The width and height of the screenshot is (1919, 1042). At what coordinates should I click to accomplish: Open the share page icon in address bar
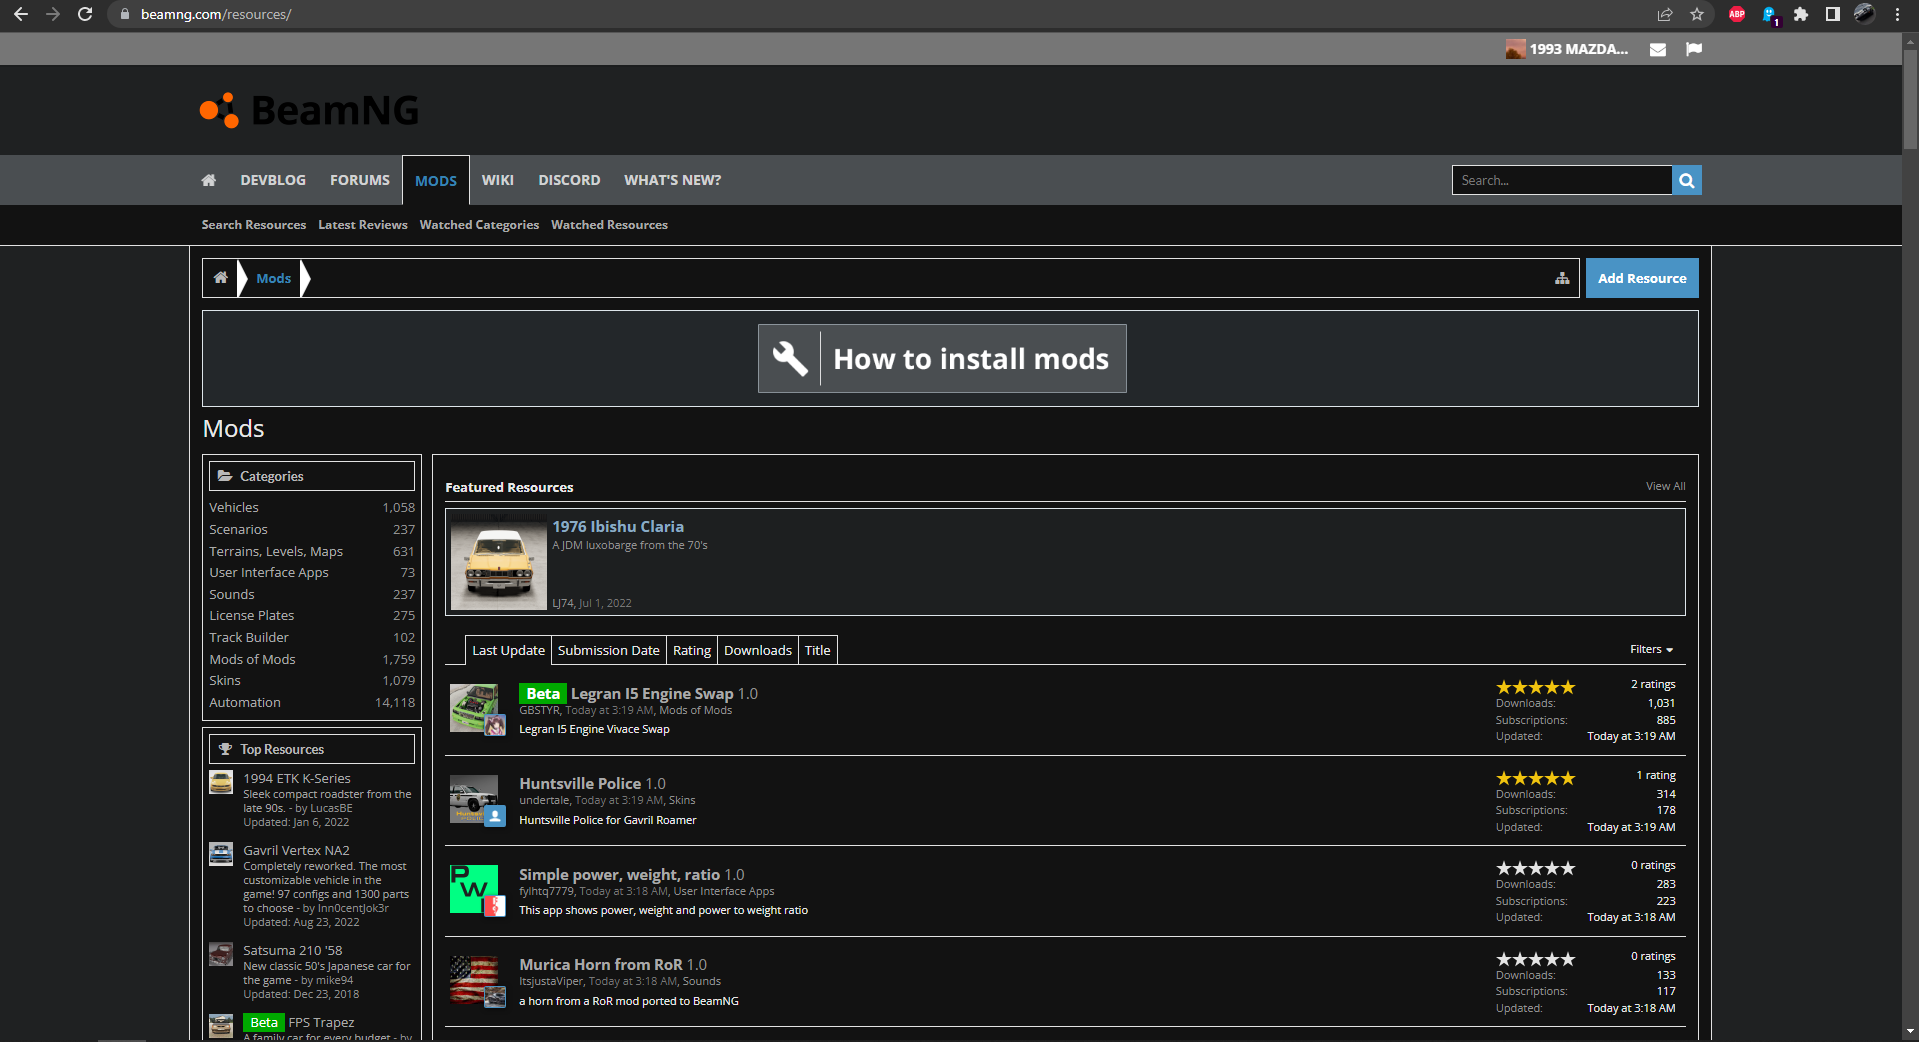pyautogui.click(x=1665, y=14)
